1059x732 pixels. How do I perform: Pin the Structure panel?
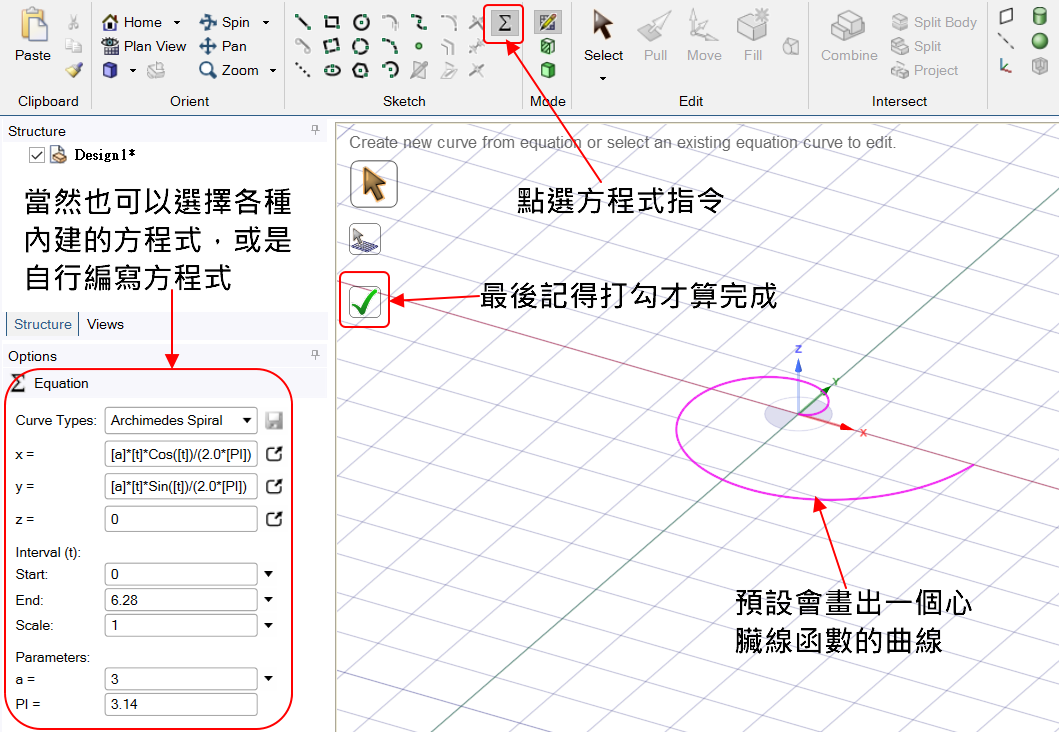(x=315, y=130)
